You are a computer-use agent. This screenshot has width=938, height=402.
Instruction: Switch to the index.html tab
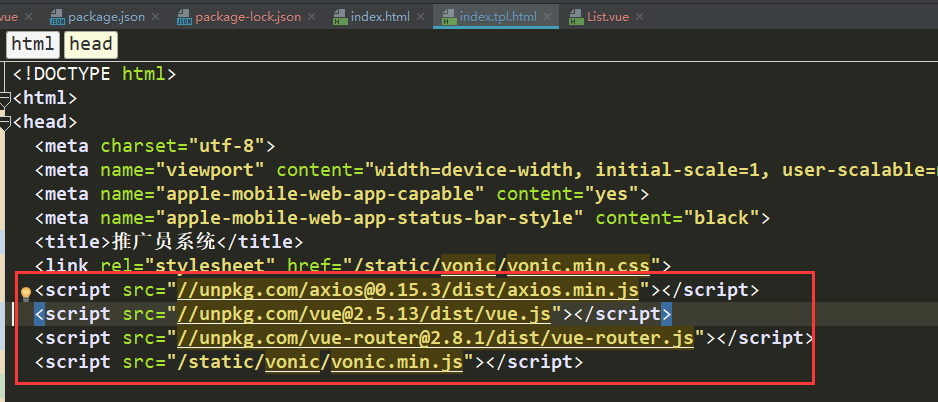click(380, 17)
